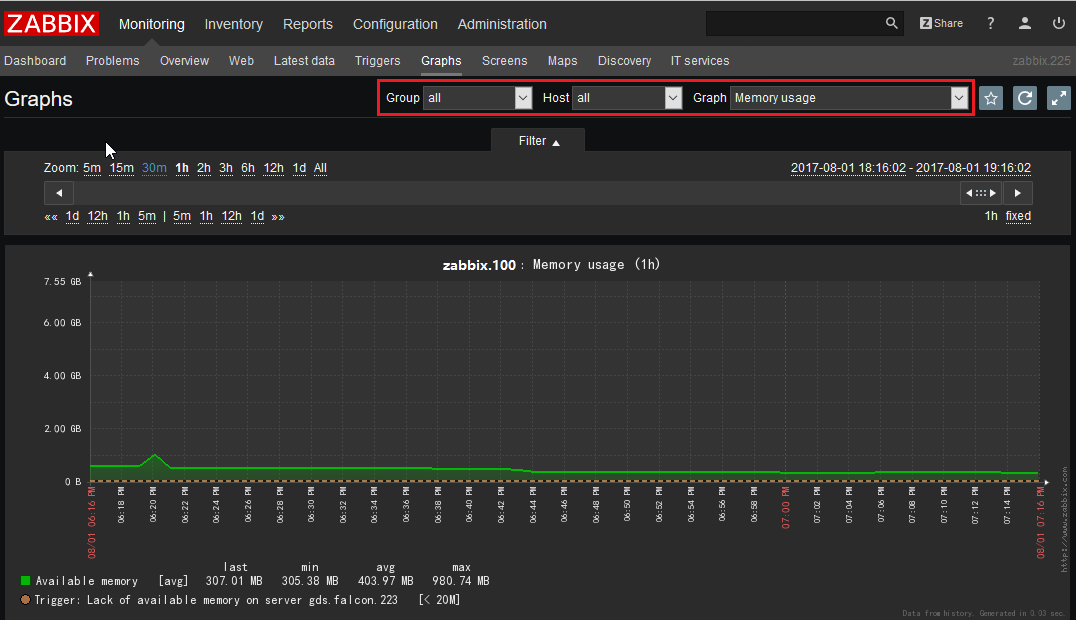This screenshot has width=1076, height=620.
Task: Click the Zabbix Share button
Action: 941,23
